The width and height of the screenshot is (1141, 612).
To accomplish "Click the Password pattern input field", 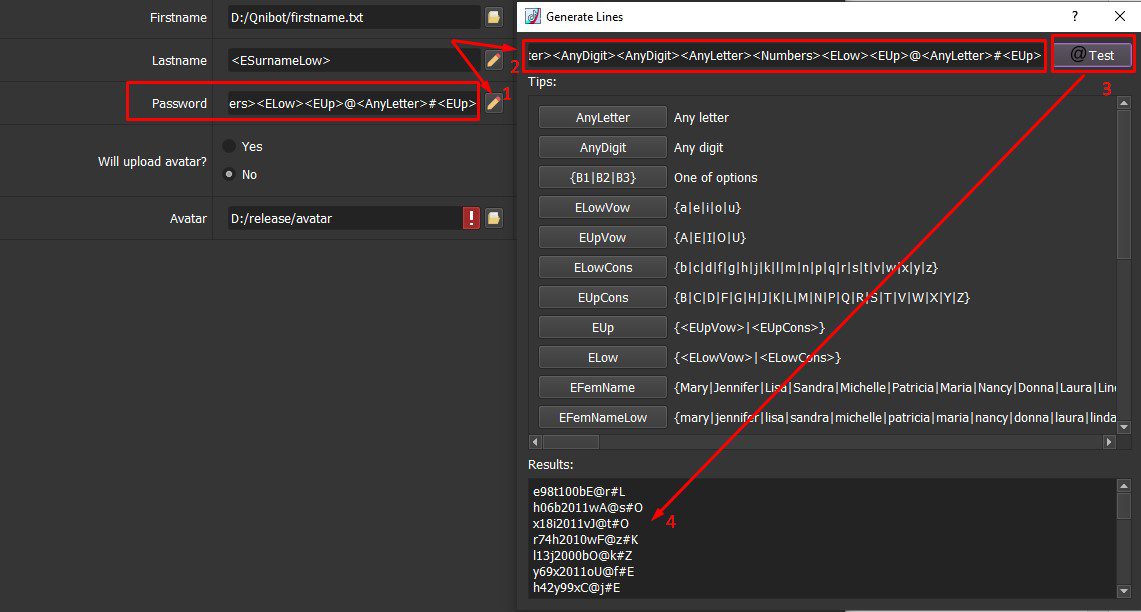I will (x=354, y=103).
